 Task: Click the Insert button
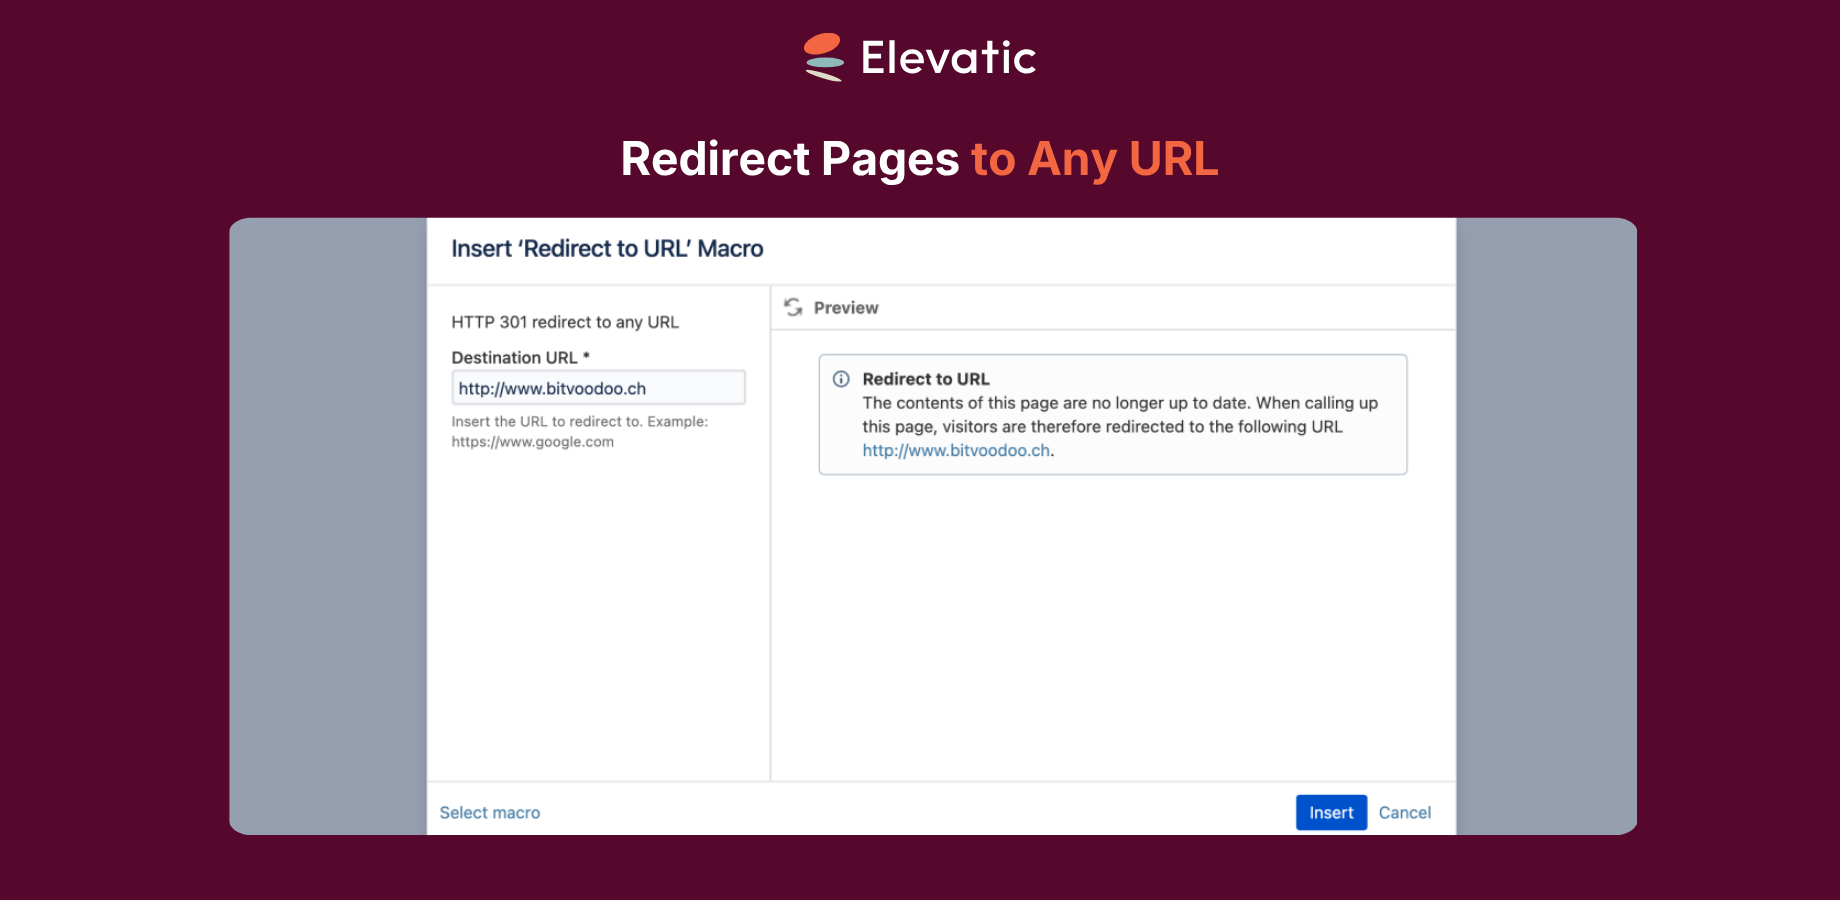pos(1331,813)
